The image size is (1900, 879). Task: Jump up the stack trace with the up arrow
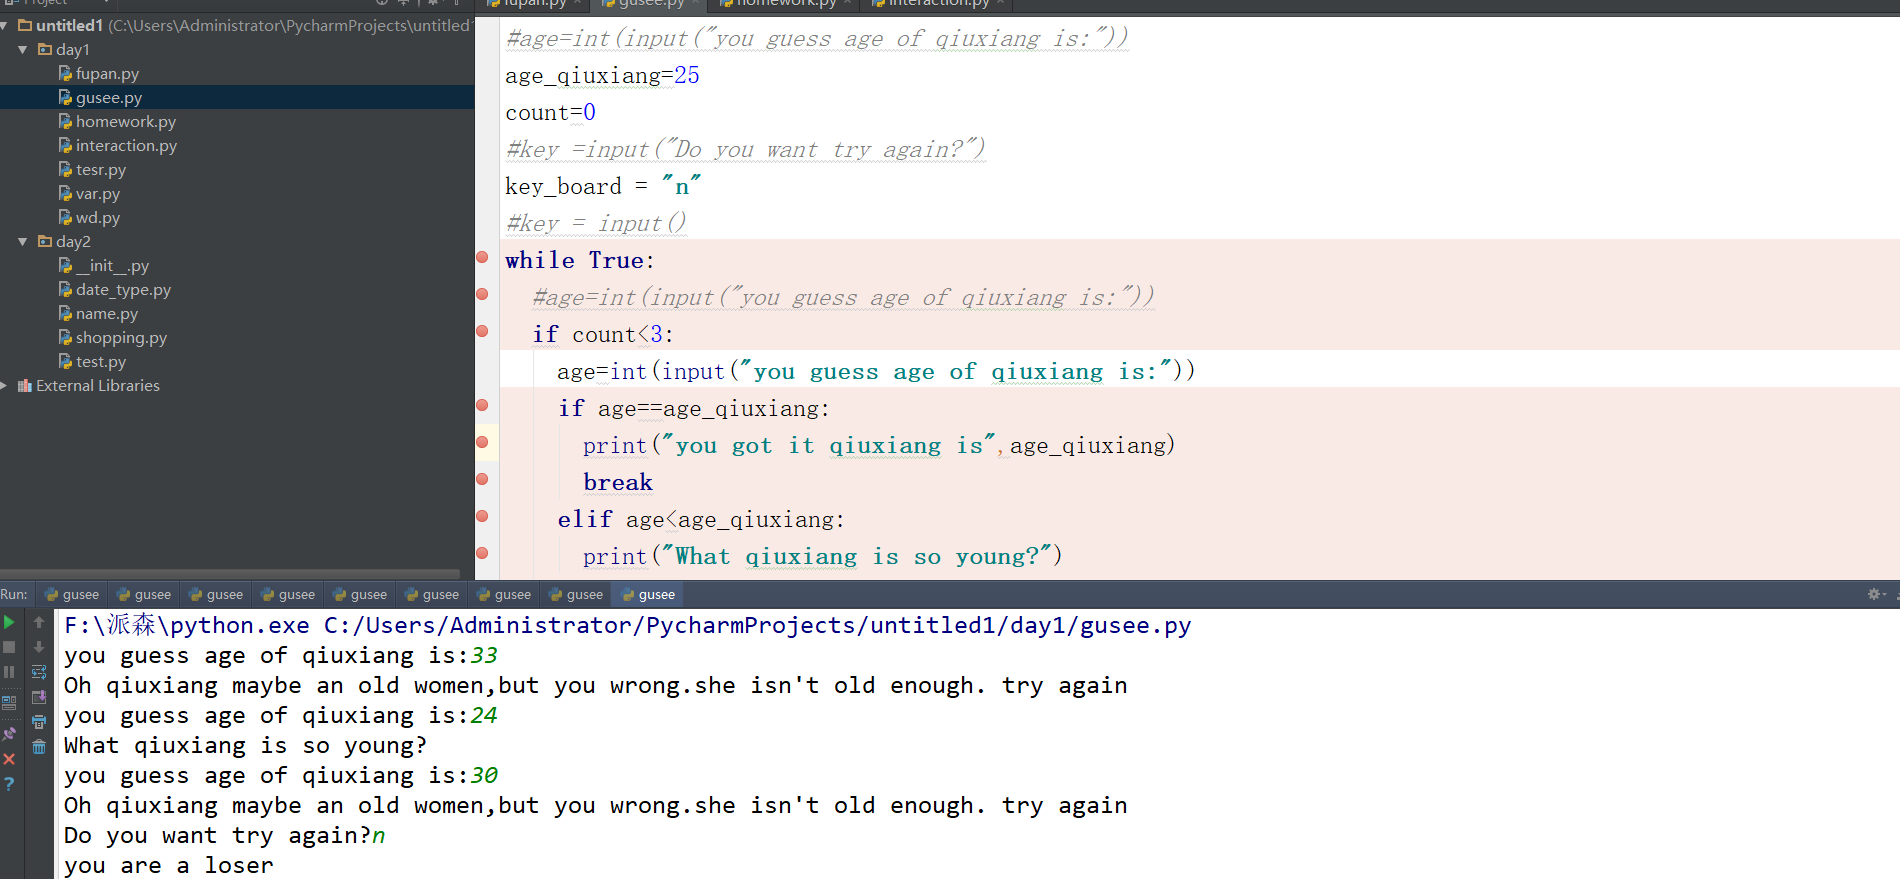[x=39, y=622]
